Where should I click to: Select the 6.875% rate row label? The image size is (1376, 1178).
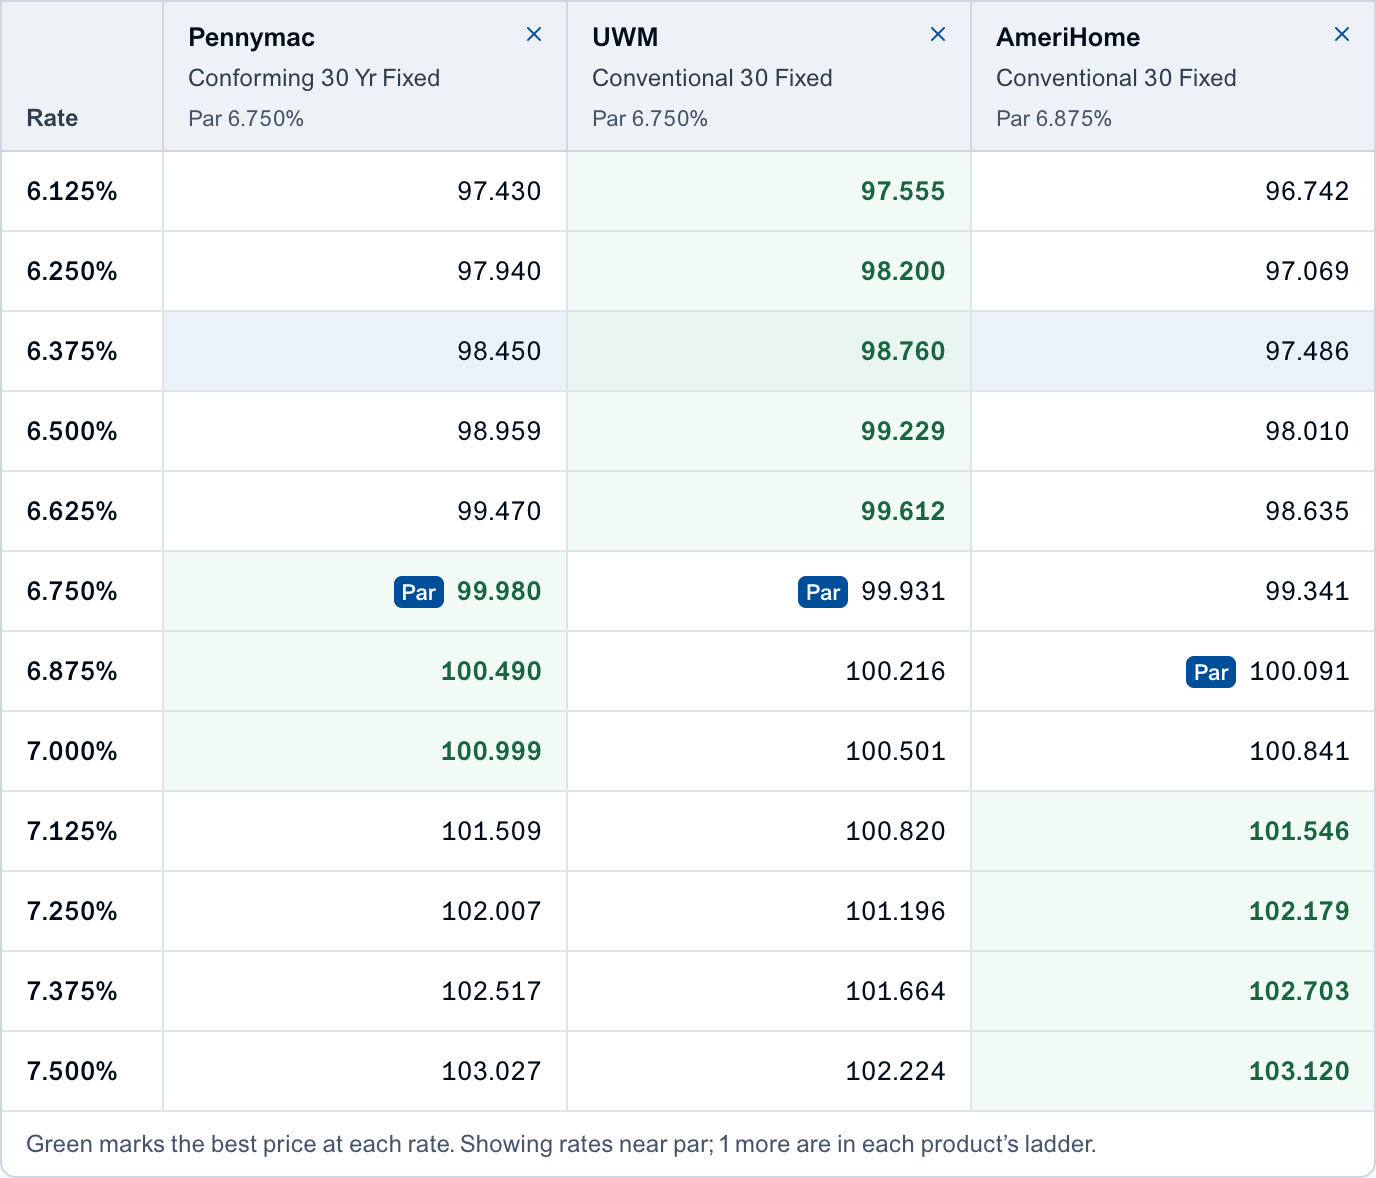(x=72, y=671)
